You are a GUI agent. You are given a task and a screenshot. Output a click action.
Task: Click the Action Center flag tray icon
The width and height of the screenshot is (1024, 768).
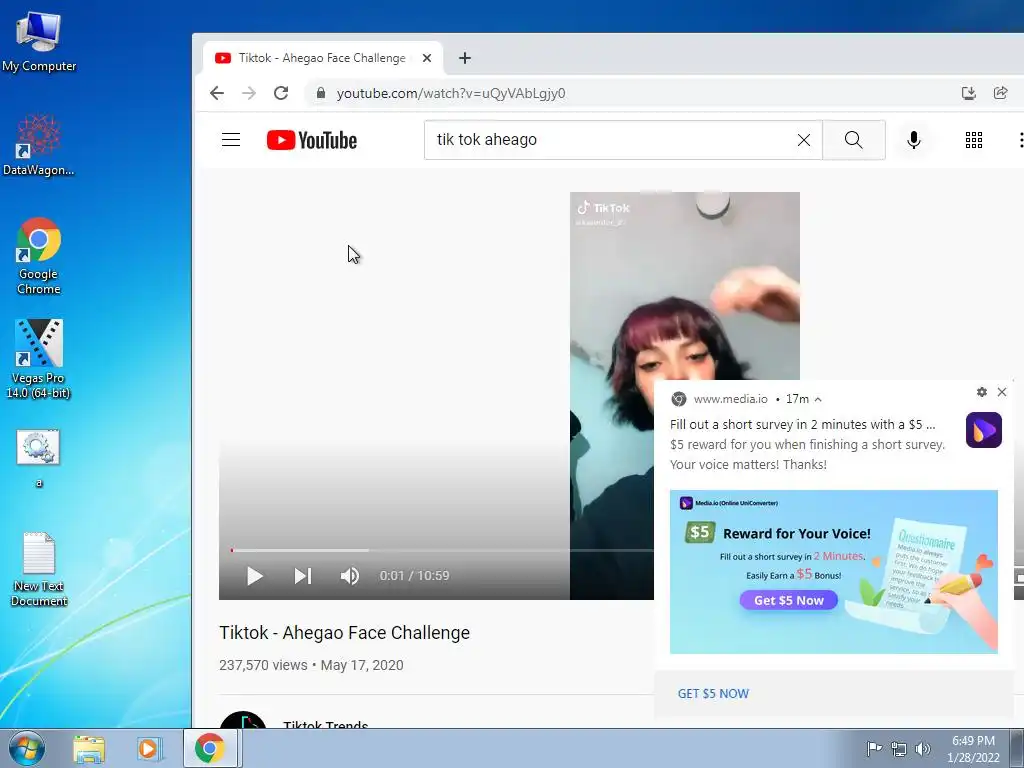click(874, 748)
